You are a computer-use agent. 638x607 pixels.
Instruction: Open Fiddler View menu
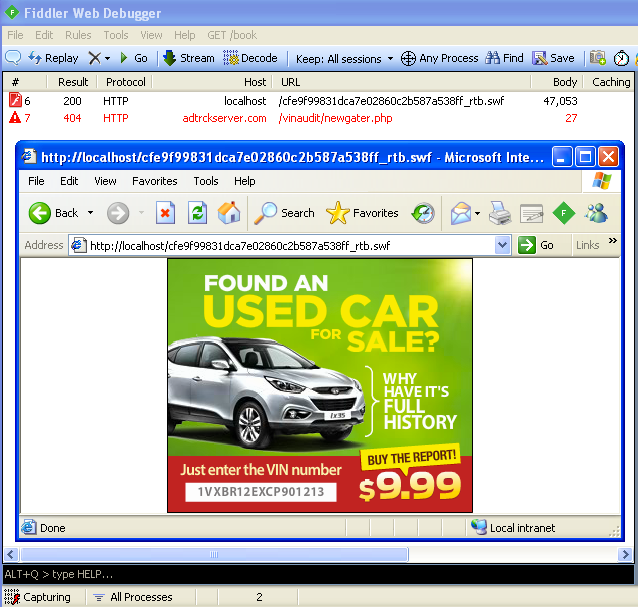tap(151, 35)
